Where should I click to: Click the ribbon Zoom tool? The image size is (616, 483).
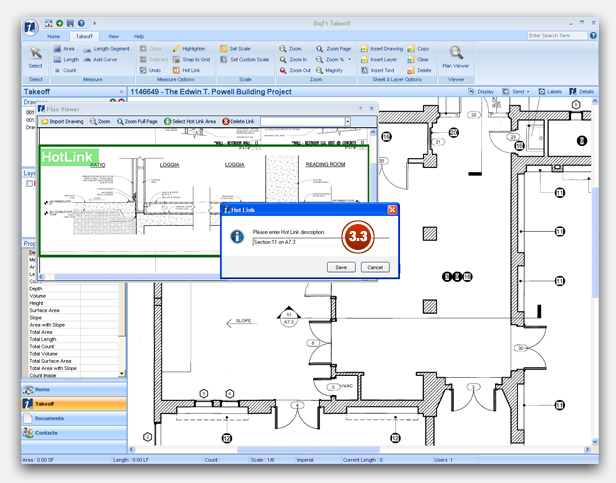coord(290,49)
